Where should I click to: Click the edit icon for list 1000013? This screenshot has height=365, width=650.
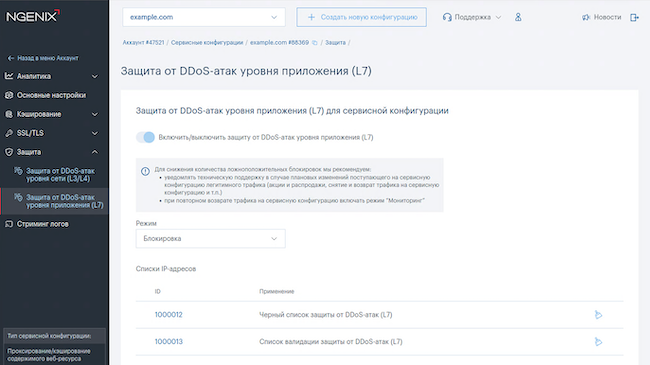pos(598,342)
